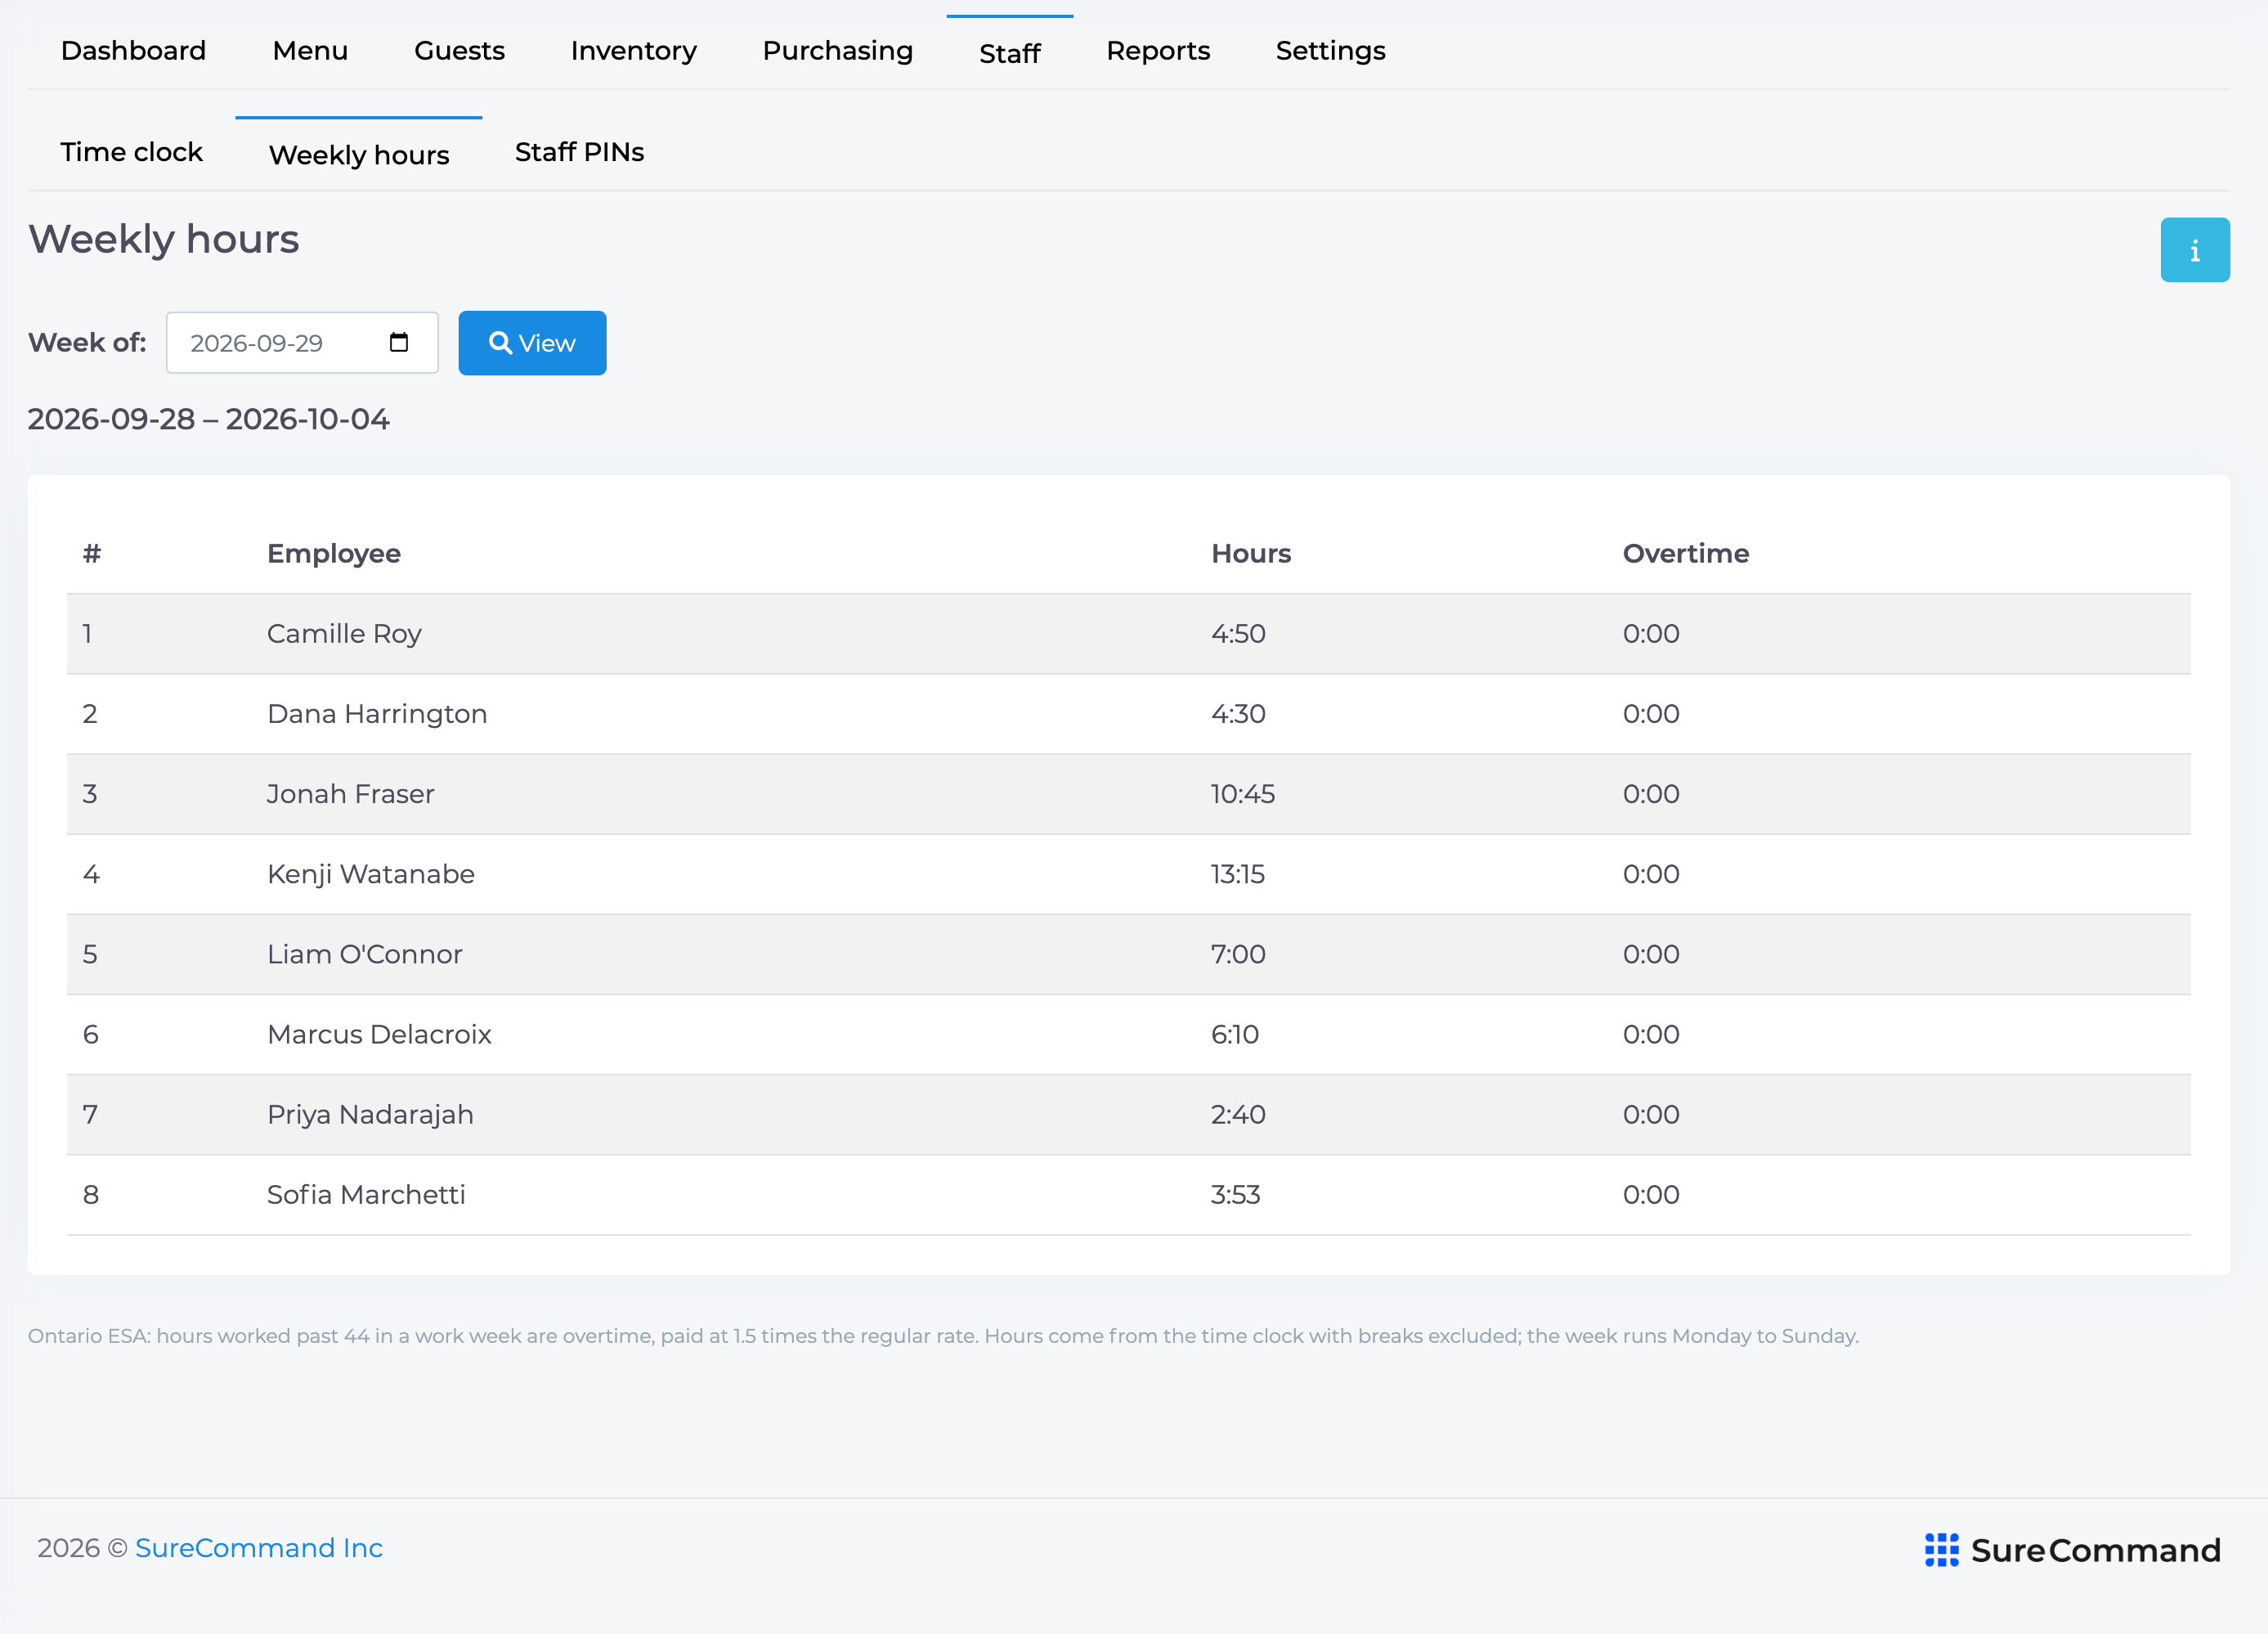Open the calendar picker icon in date field
The height and width of the screenshot is (1634, 2268).
pyautogui.click(x=399, y=343)
